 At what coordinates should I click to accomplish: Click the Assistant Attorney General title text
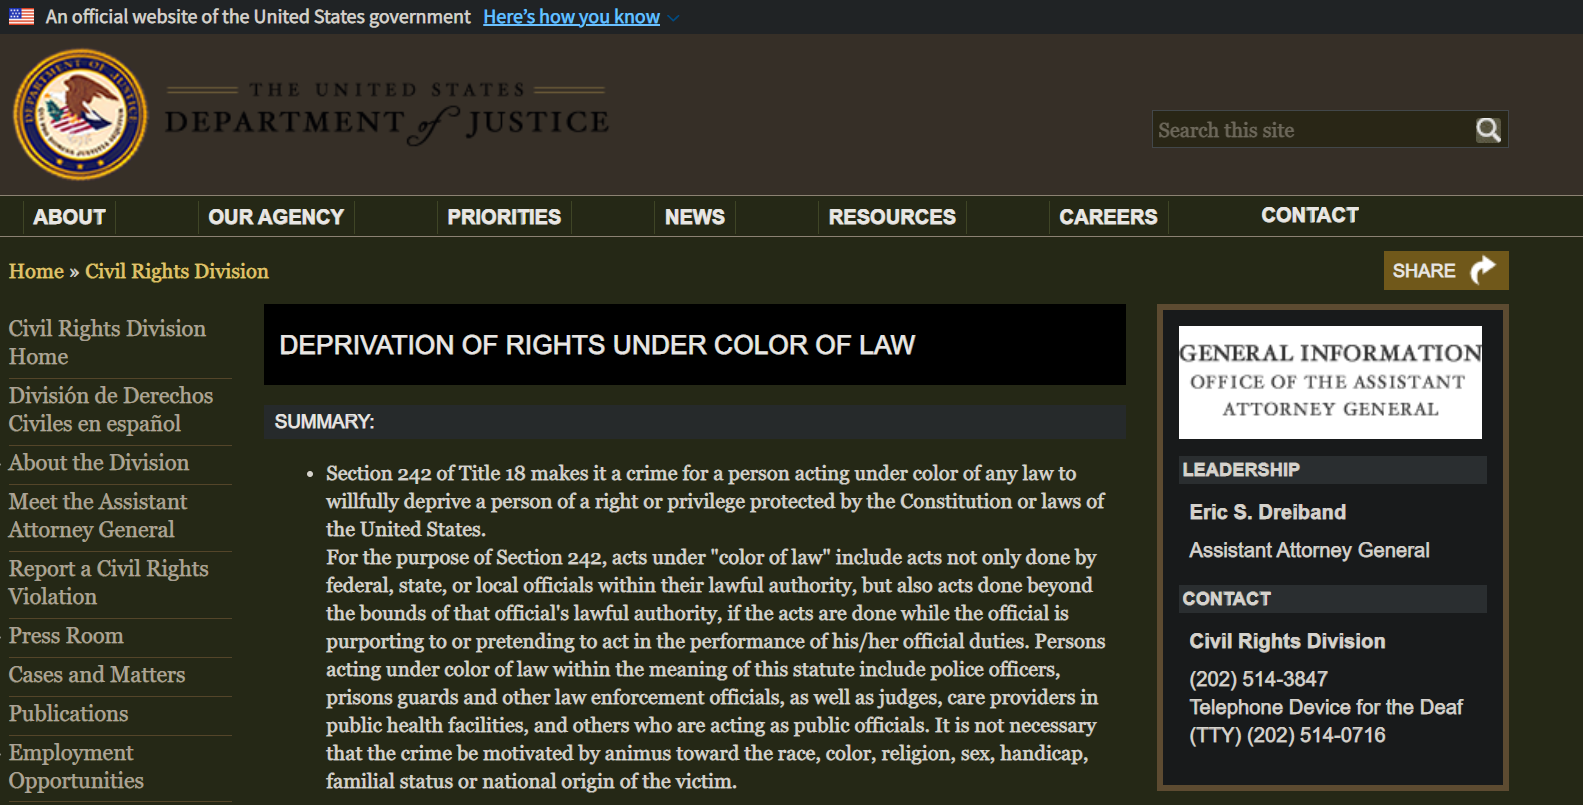pyautogui.click(x=1309, y=550)
